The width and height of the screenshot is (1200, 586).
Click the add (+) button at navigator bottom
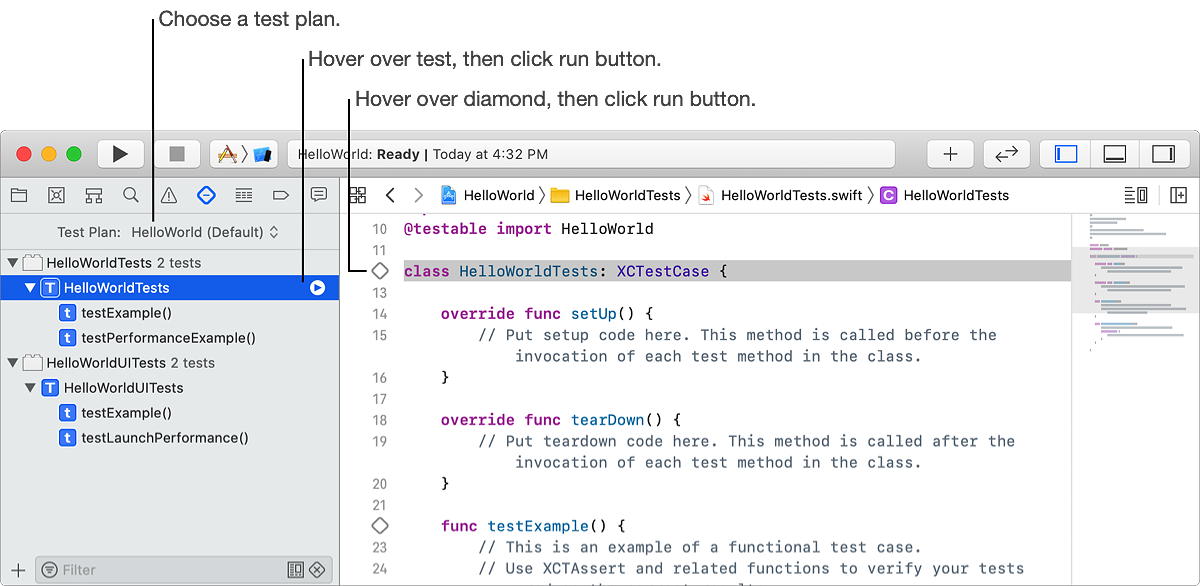17,570
